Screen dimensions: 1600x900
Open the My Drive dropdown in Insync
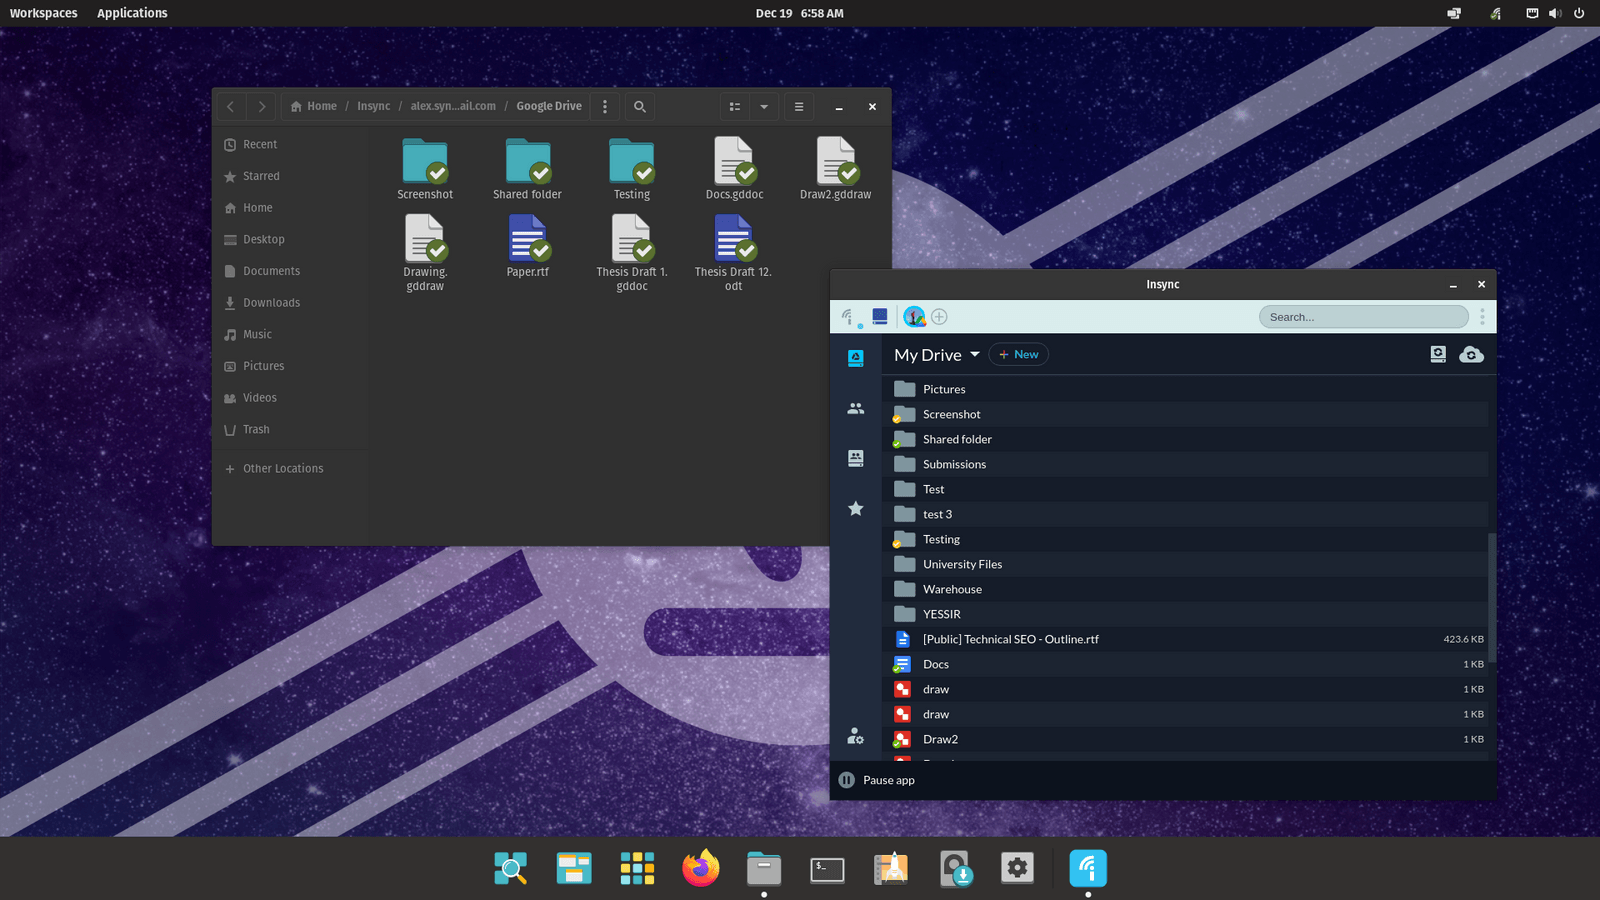point(976,354)
